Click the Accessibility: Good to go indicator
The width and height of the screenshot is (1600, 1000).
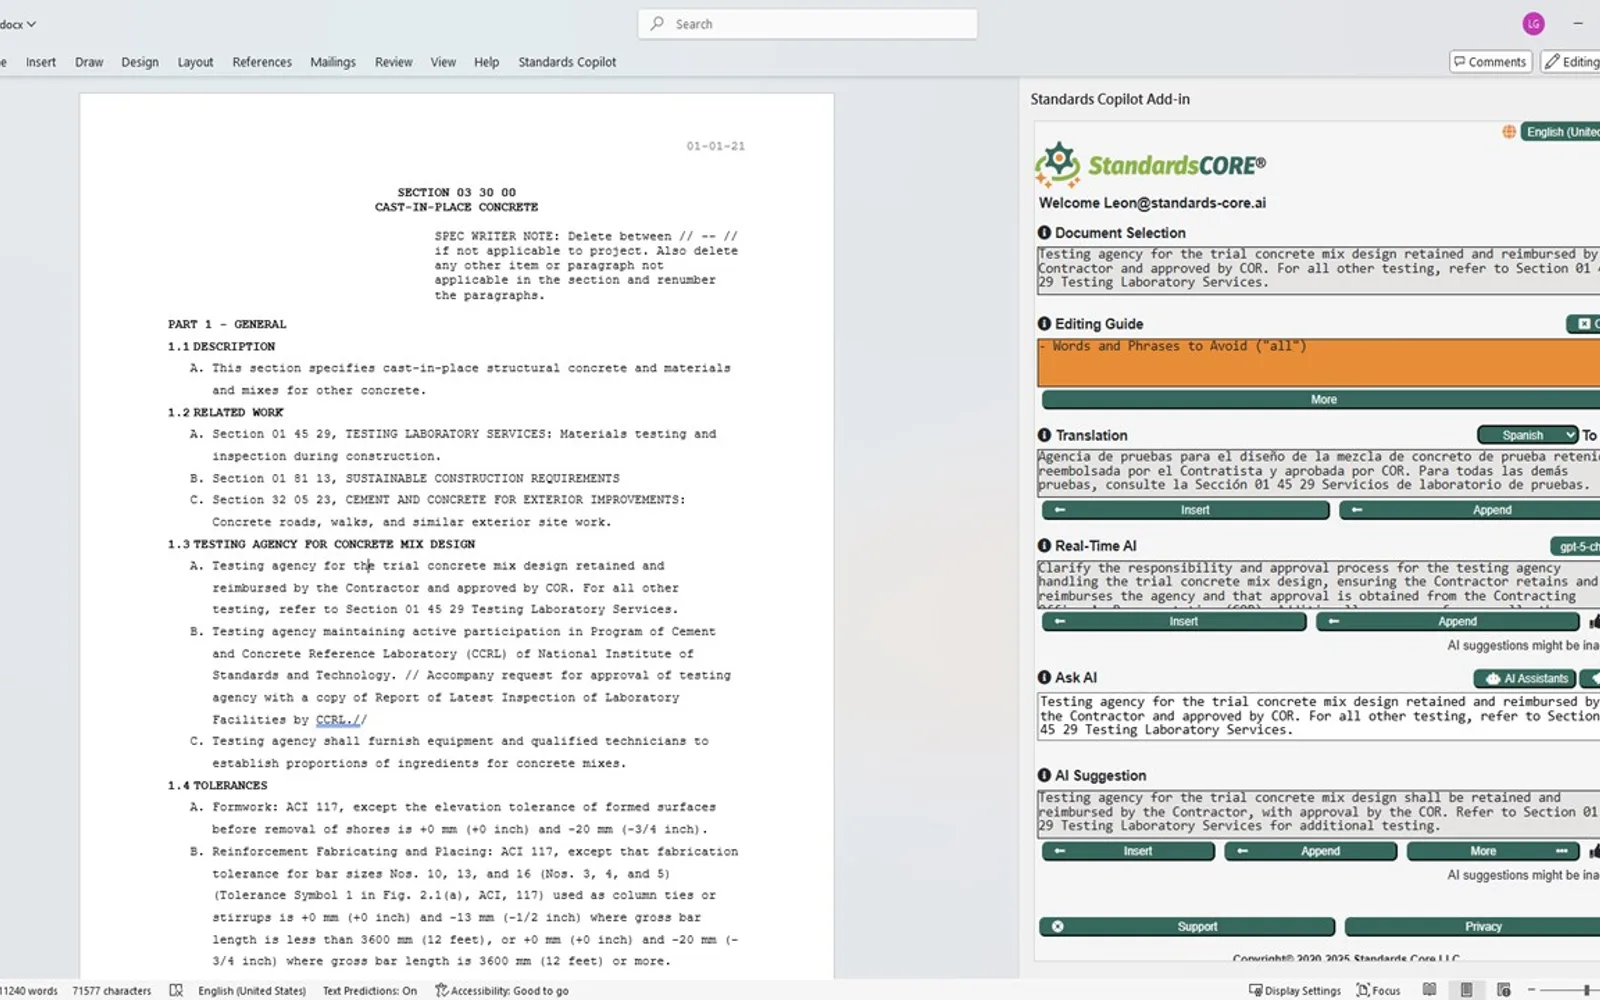pyautogui.click(x=502, y=990)
